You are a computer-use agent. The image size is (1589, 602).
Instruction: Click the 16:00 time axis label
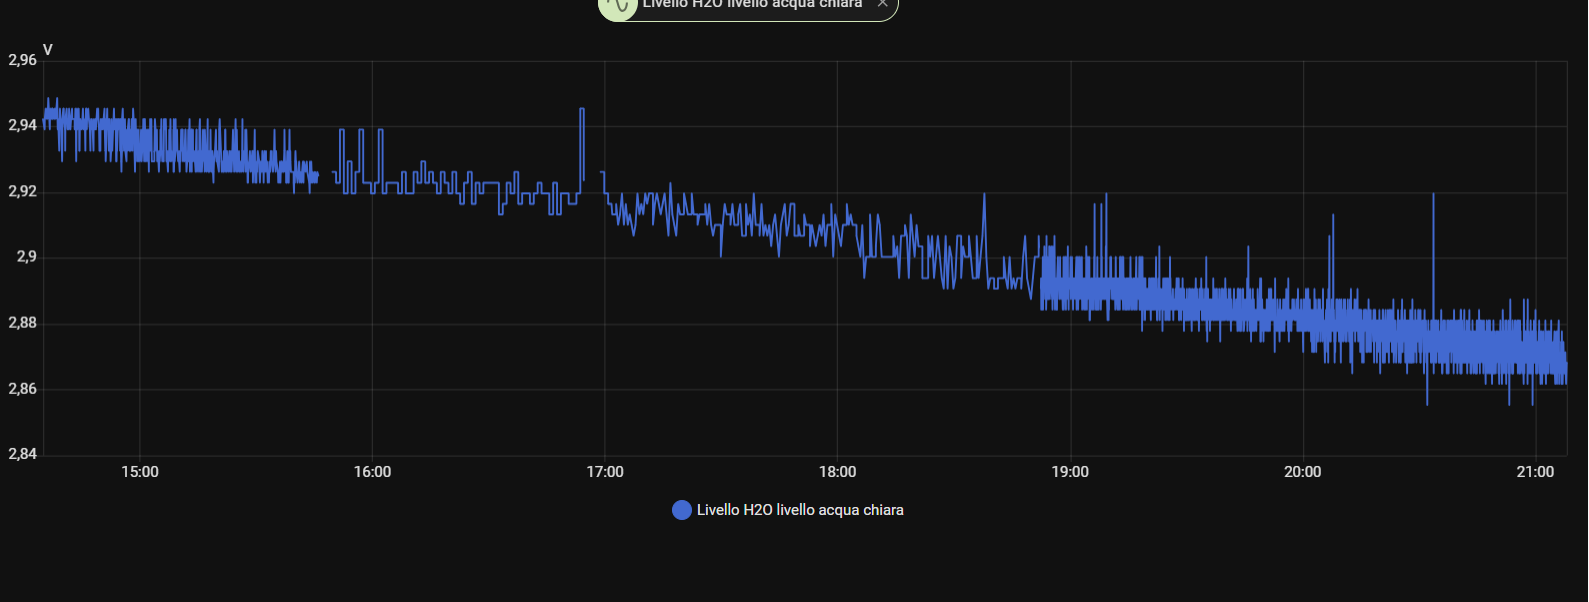click(372, 472)
